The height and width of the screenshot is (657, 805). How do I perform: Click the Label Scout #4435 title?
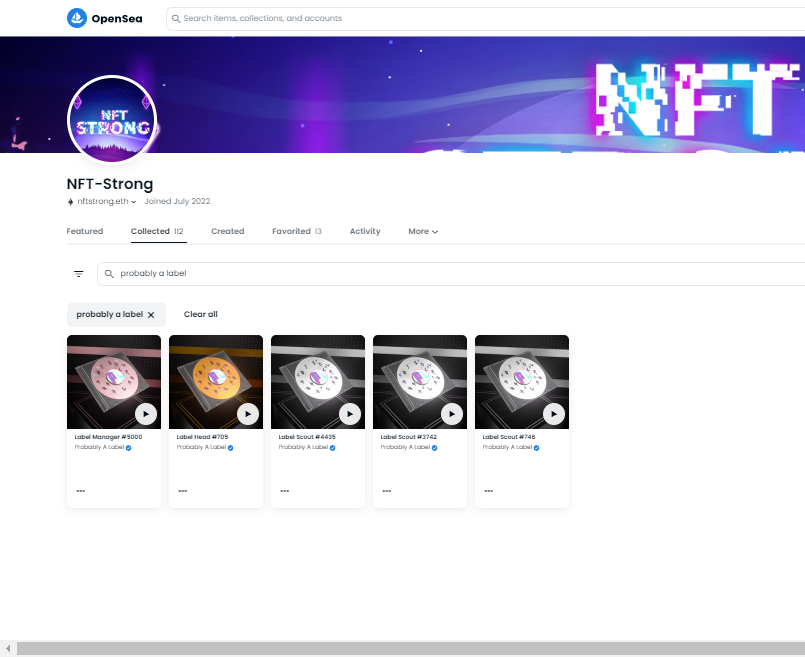pyautogui.click(x=307, y=437)
